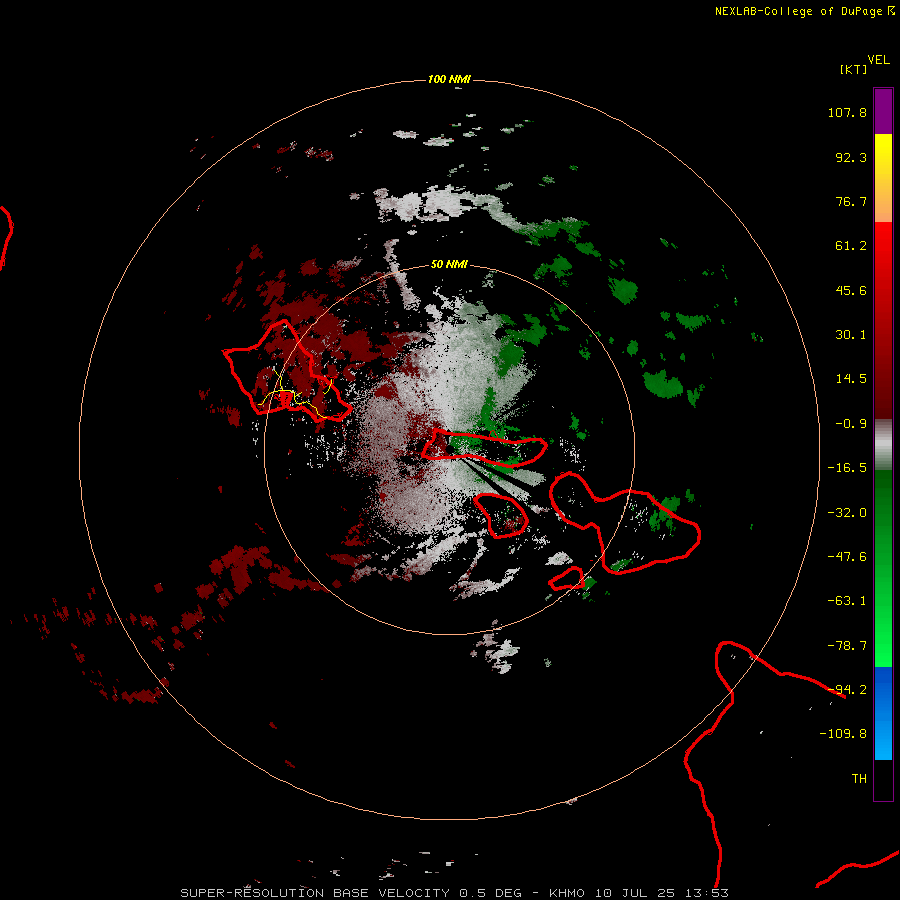Click the purple segment of the color bar
900x900 pixels.
pyautogui.click(x=883, y=112)
